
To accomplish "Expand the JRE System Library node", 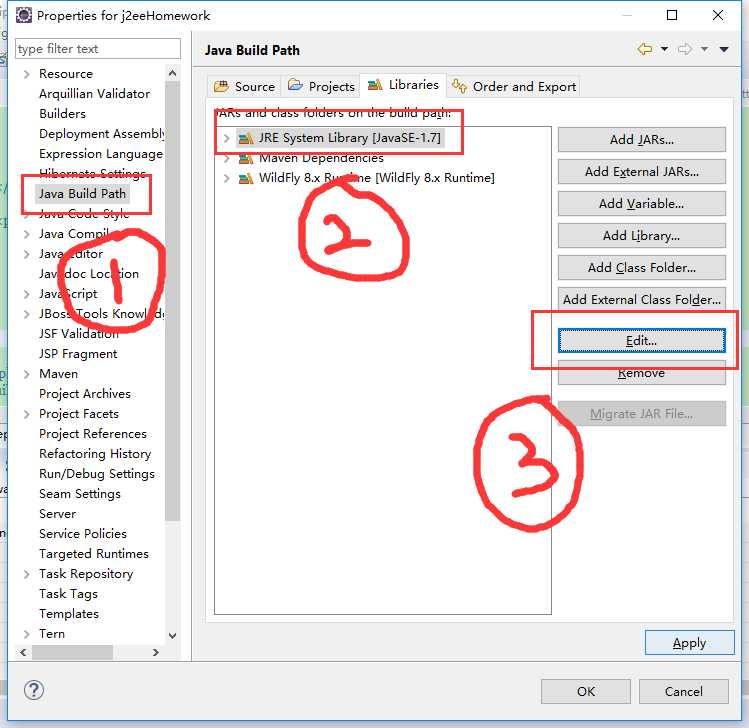I will coord(226,139).
